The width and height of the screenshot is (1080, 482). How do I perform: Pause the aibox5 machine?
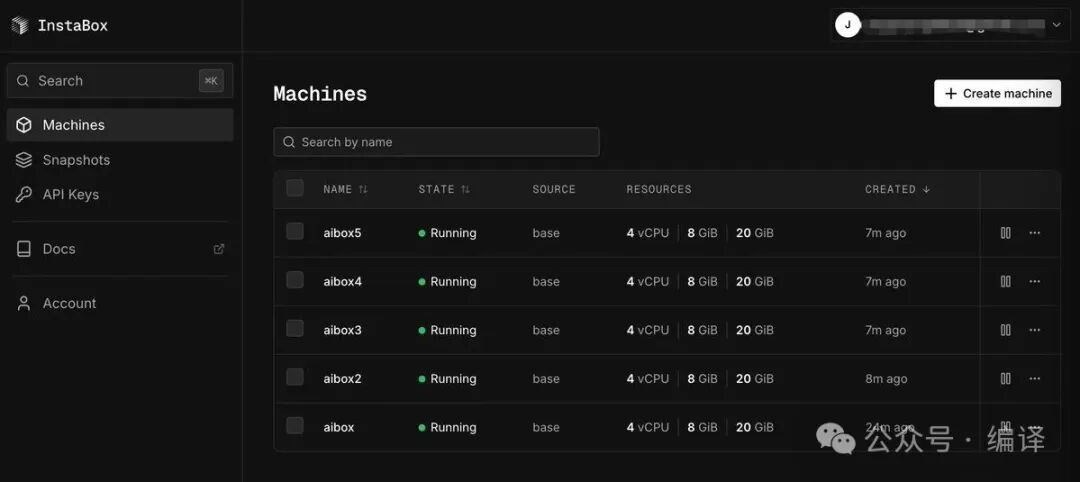pos(1006,233)
